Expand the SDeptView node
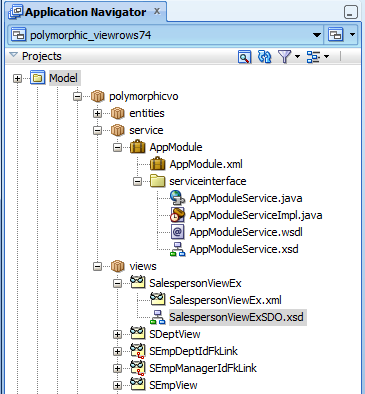 click(117, 335)
